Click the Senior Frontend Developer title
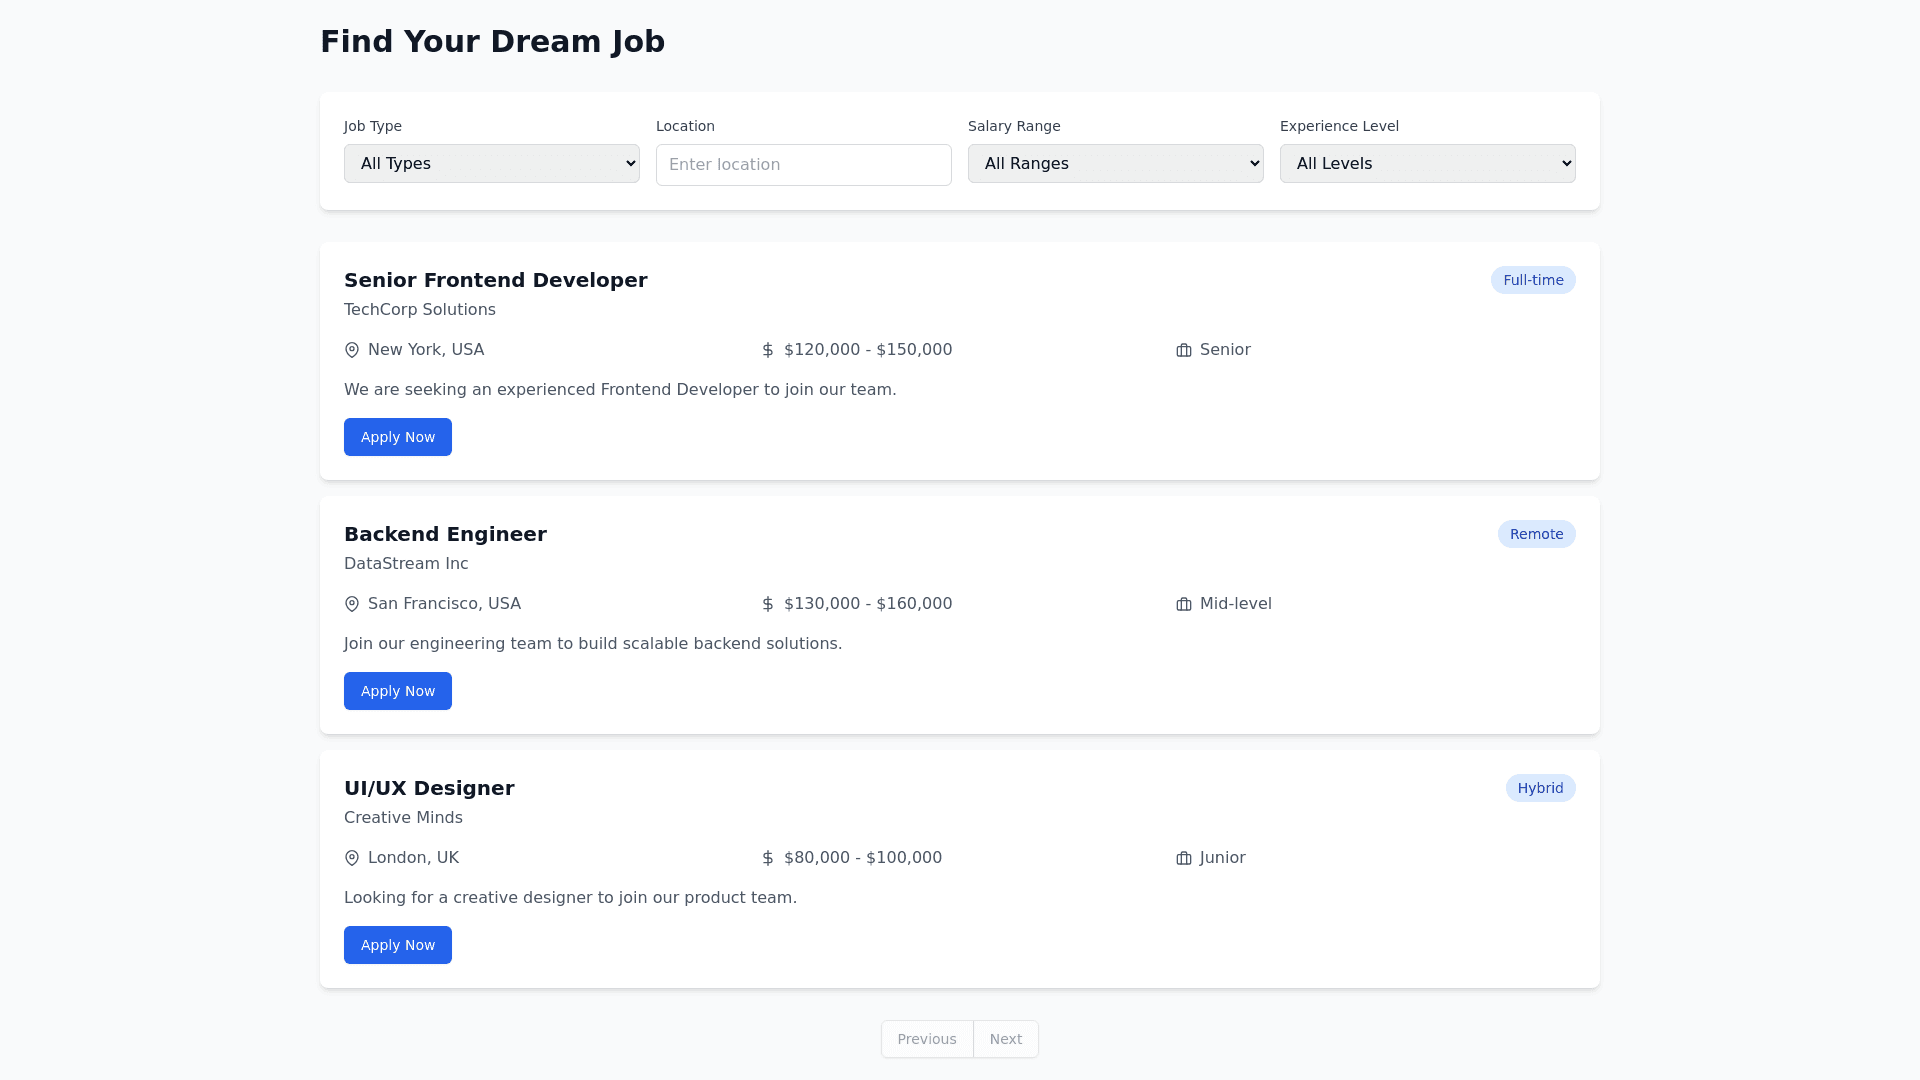Screen dimensions: 1920x1080 (x=495, y=280)
